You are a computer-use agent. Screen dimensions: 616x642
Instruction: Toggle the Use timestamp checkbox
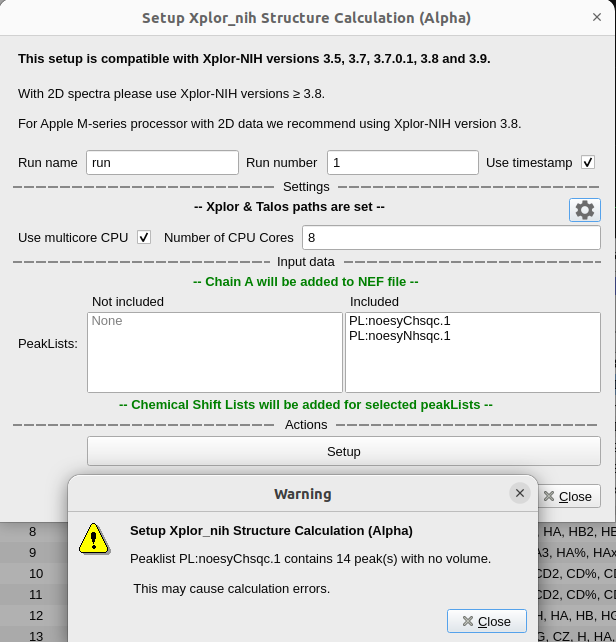point(588,163)
